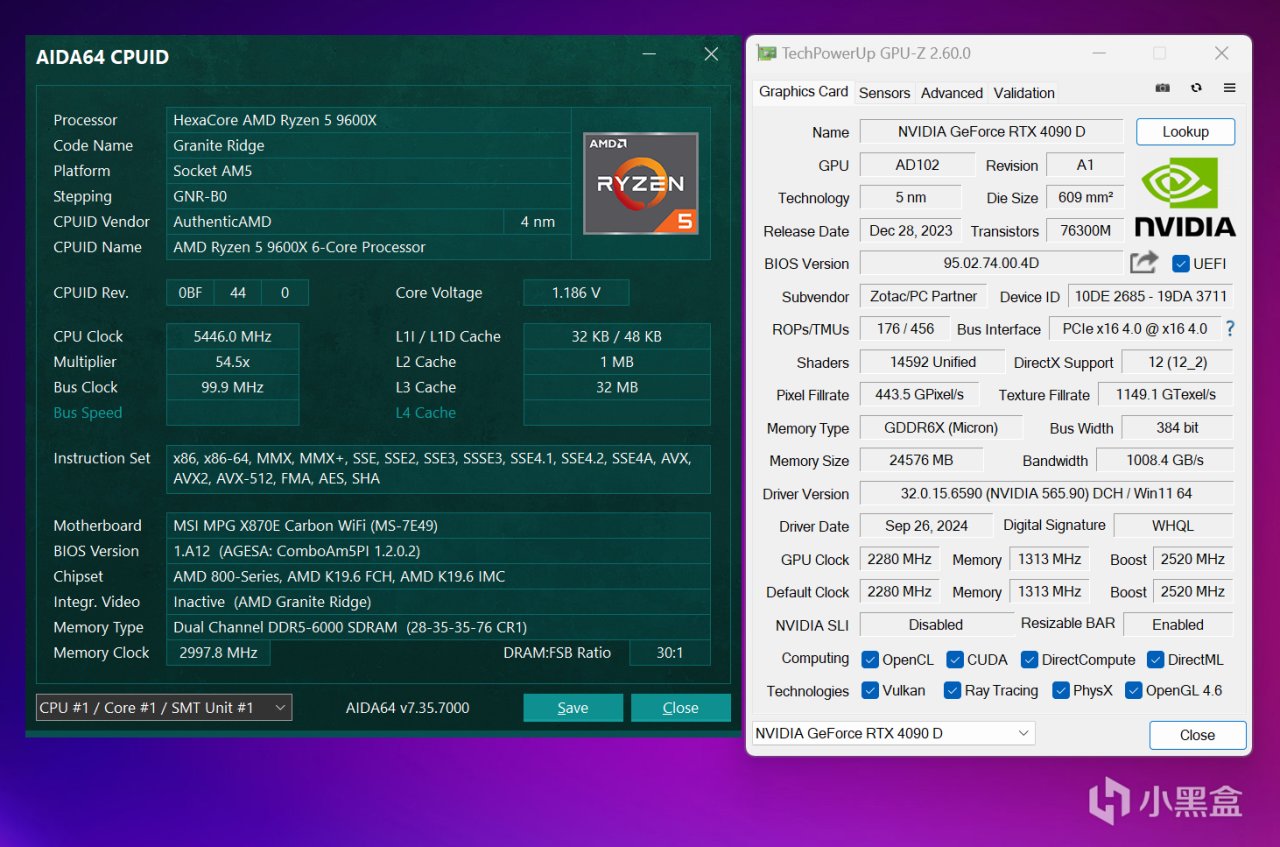
Task: Click the Lookup button in GPU-Z
Action: pyautogui.click(x=1185, y=132)
